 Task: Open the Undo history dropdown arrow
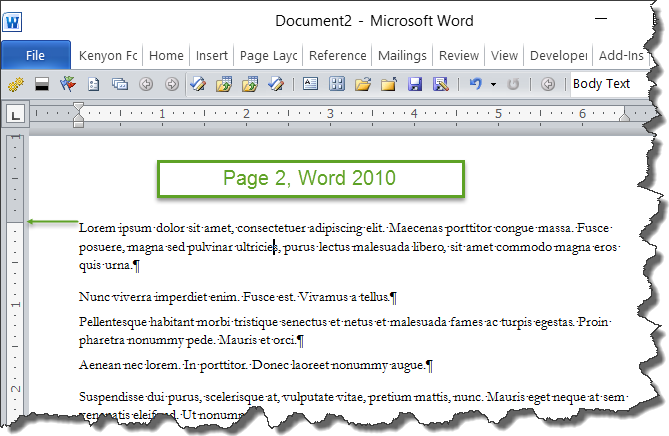(493, 84)
